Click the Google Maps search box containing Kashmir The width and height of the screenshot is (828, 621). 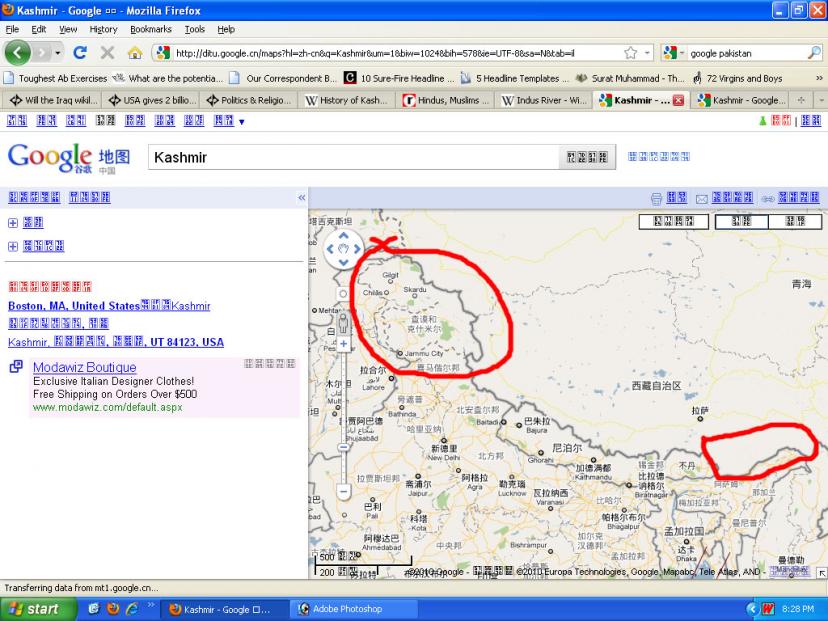click(x=353, y=157)
